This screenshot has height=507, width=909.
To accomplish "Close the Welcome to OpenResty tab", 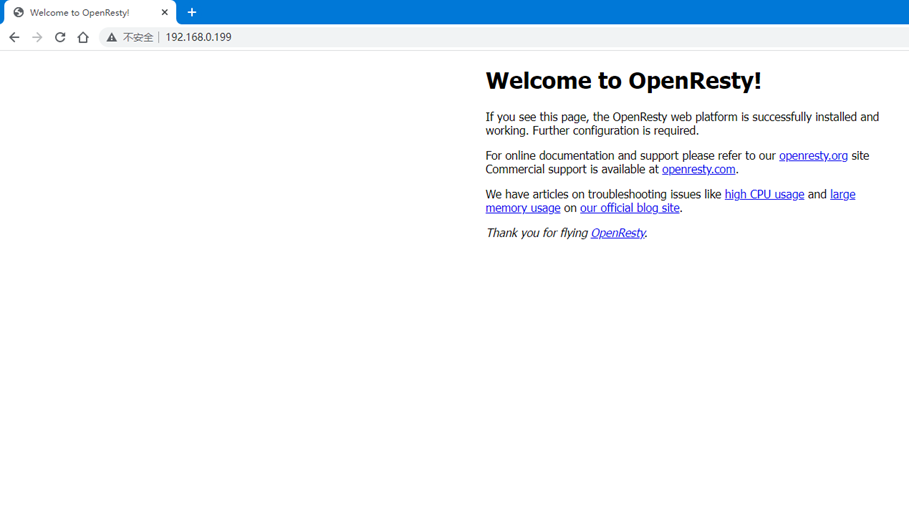I will [165, 12].
